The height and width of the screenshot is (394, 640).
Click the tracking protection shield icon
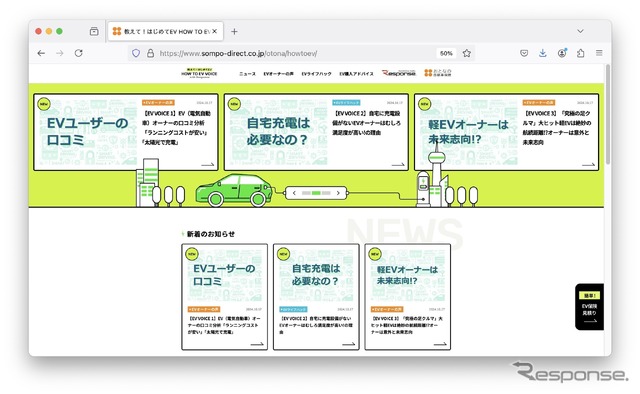[136, 53]
